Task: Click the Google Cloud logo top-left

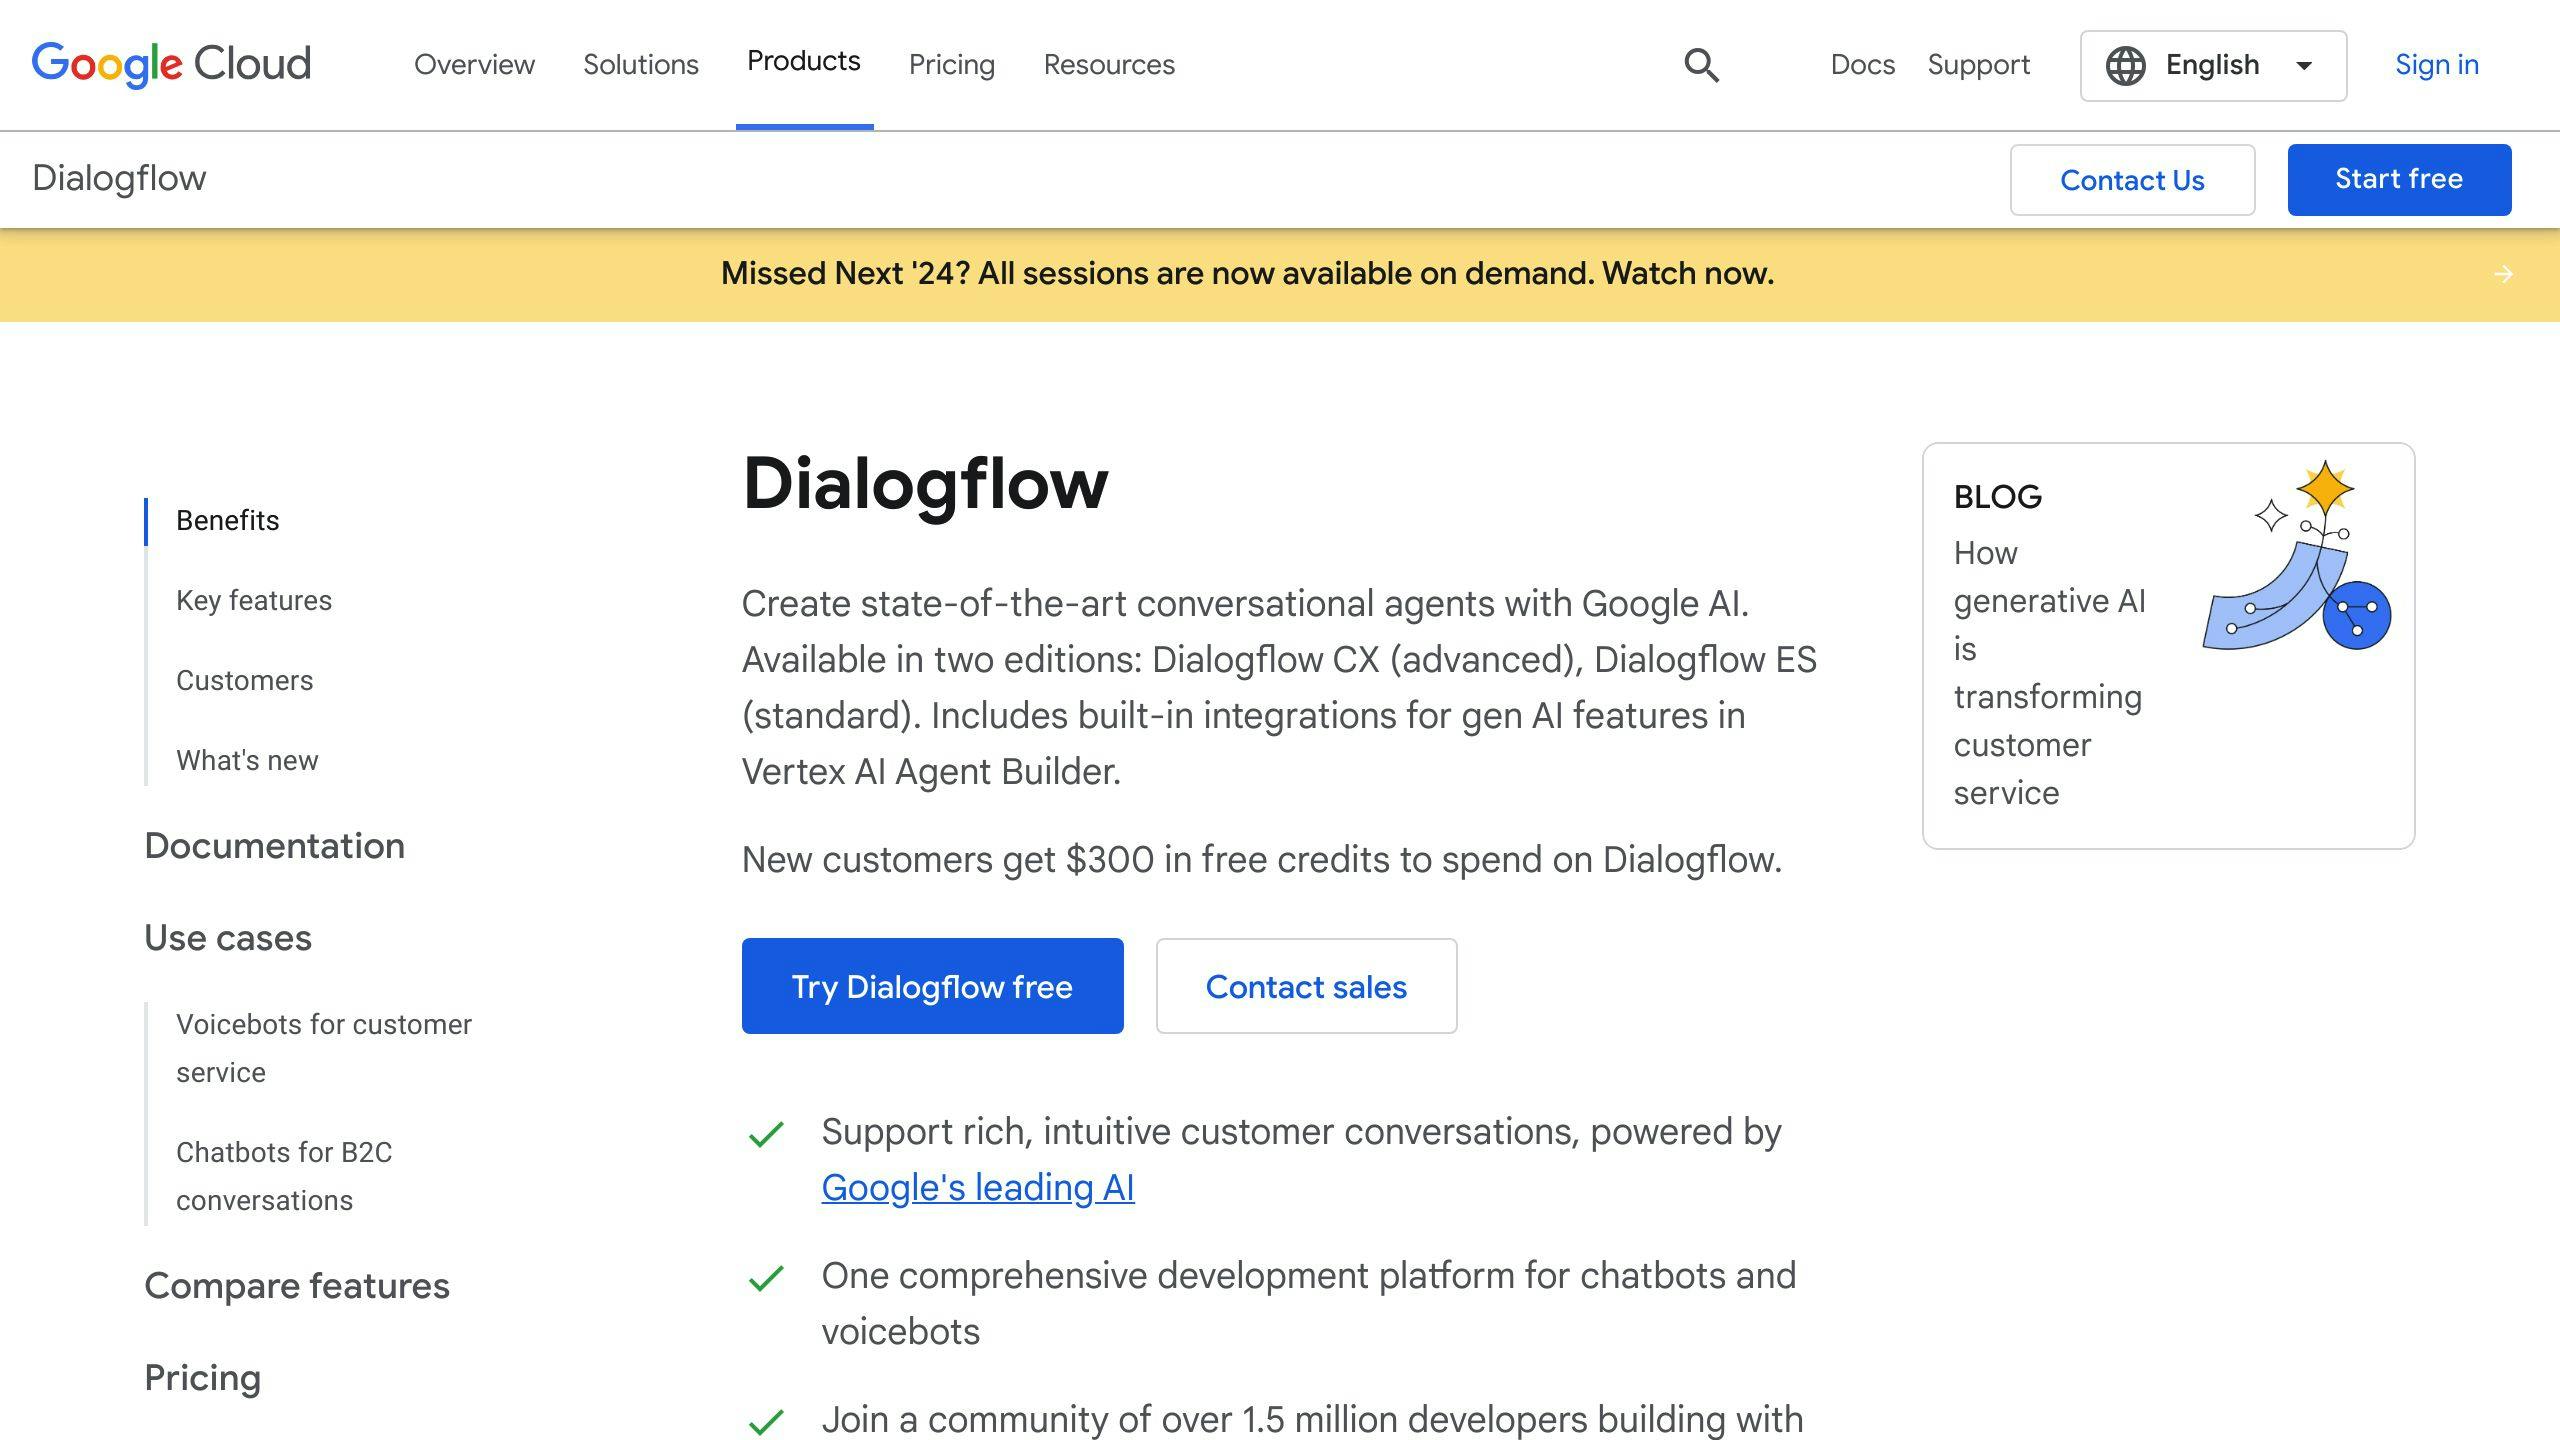Action: pos(171,63)
